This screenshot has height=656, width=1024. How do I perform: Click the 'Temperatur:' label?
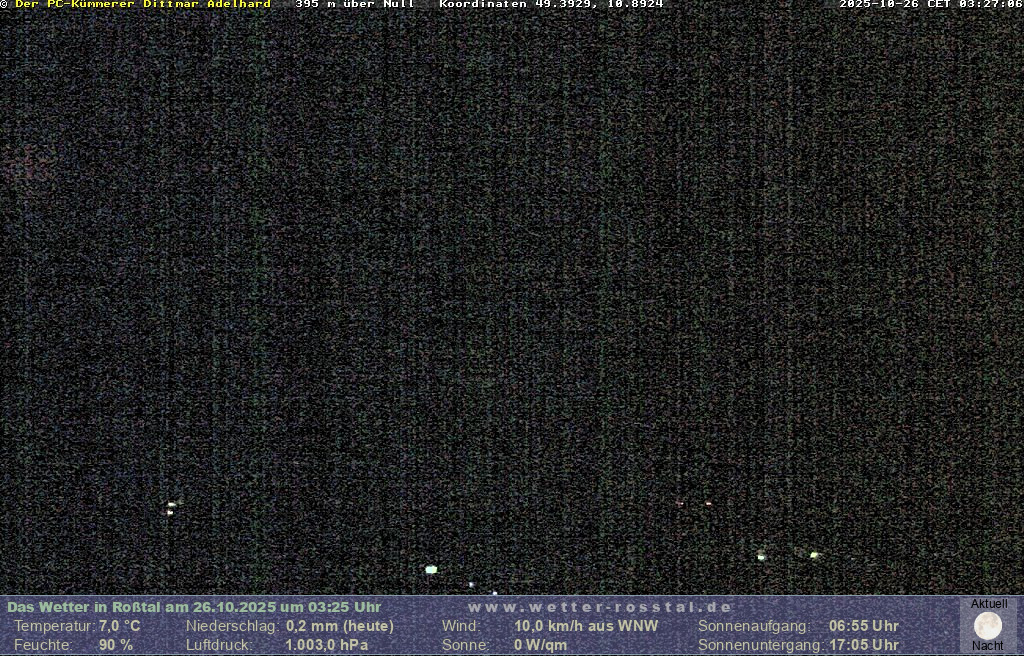tap(54, 626)
